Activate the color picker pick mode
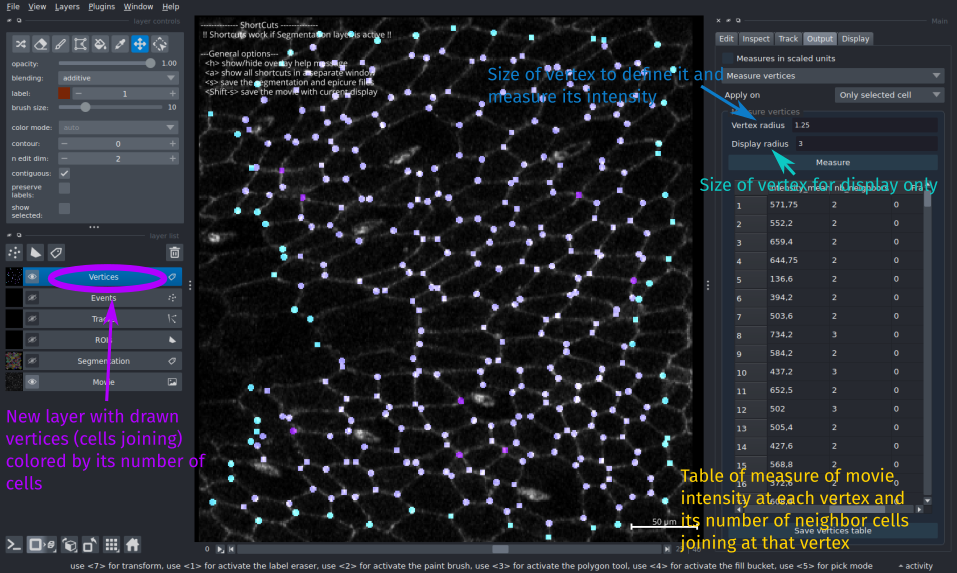 (x=120, y=44)
